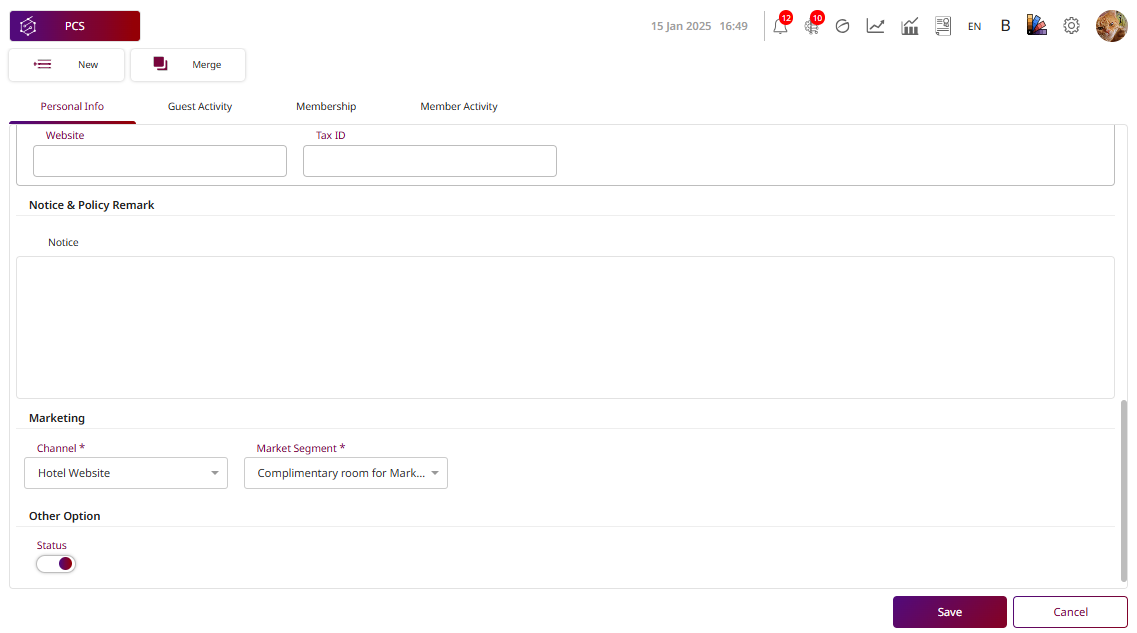Viewport: 1137px width, 633px height.
Task: Click into the Tax ID field
Action: (x=429, y=161)
